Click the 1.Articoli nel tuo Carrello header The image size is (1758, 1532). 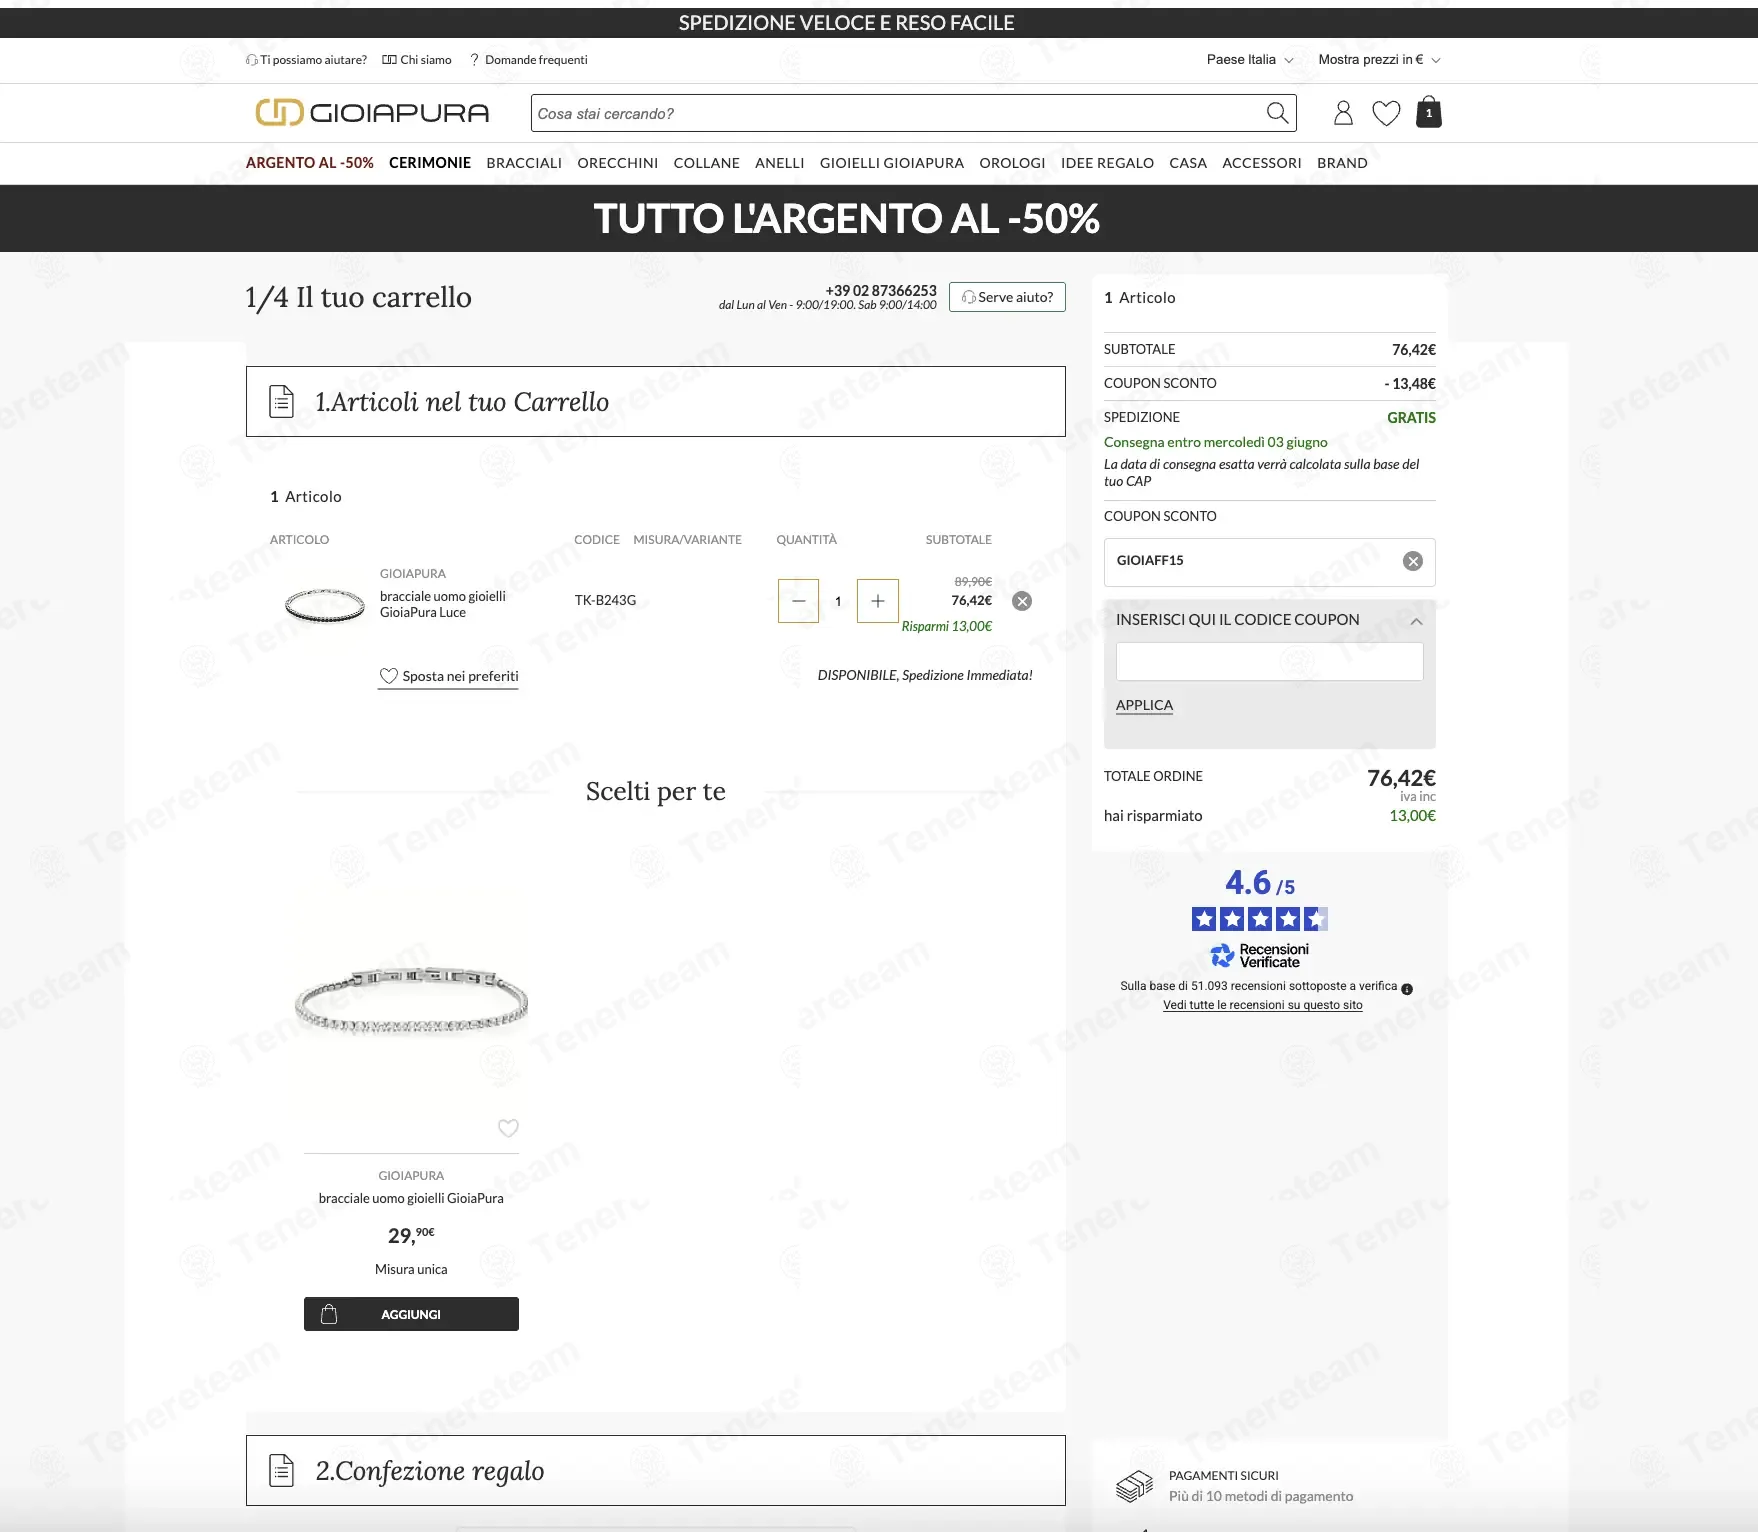pyautogui.click(x=656, y=401)
